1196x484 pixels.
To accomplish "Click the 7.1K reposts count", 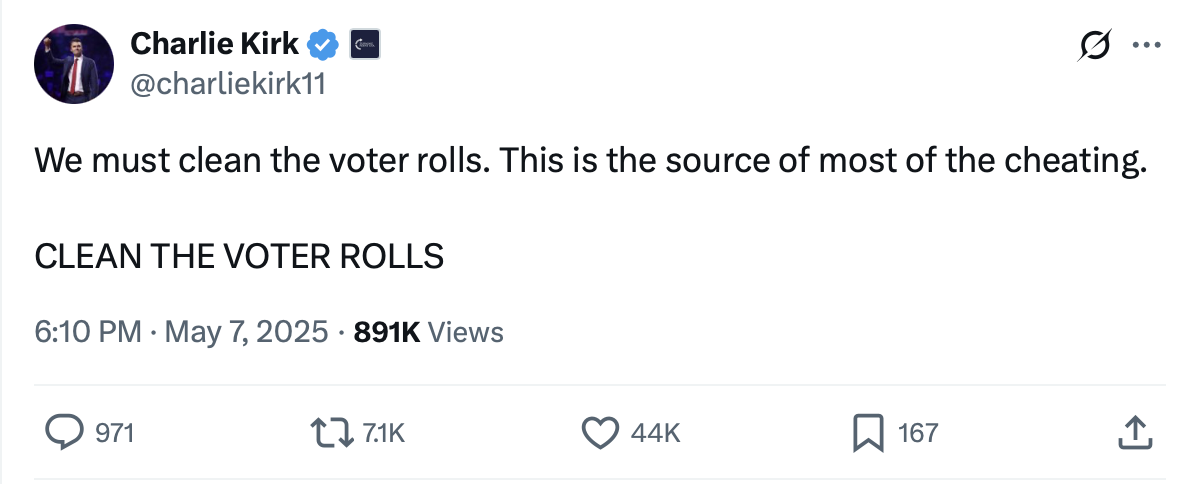I will pyautogui.click(x=384, y=433).
